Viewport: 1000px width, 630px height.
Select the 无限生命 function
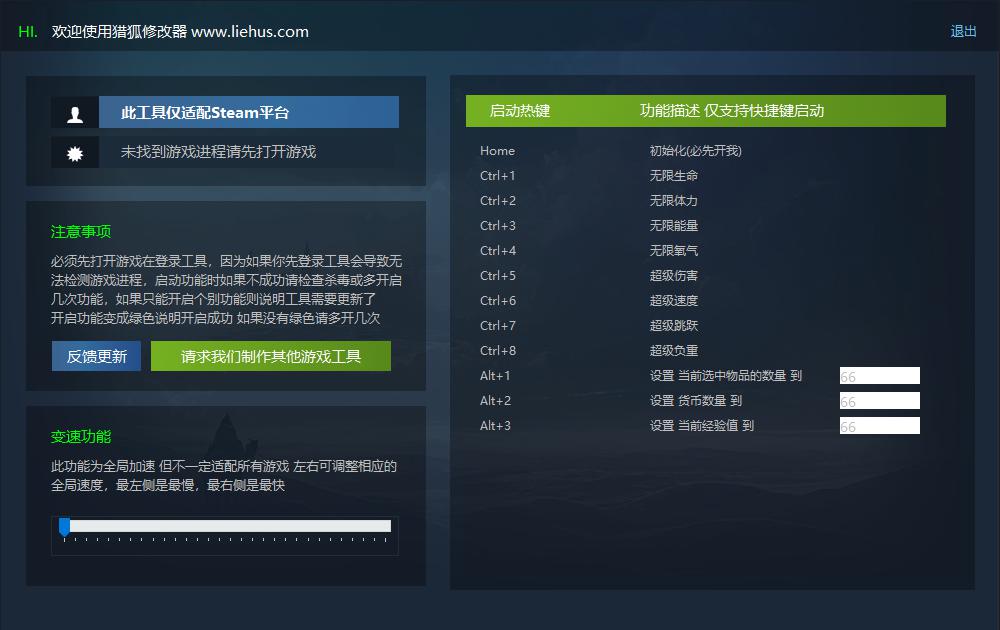(x=673, y=175)
